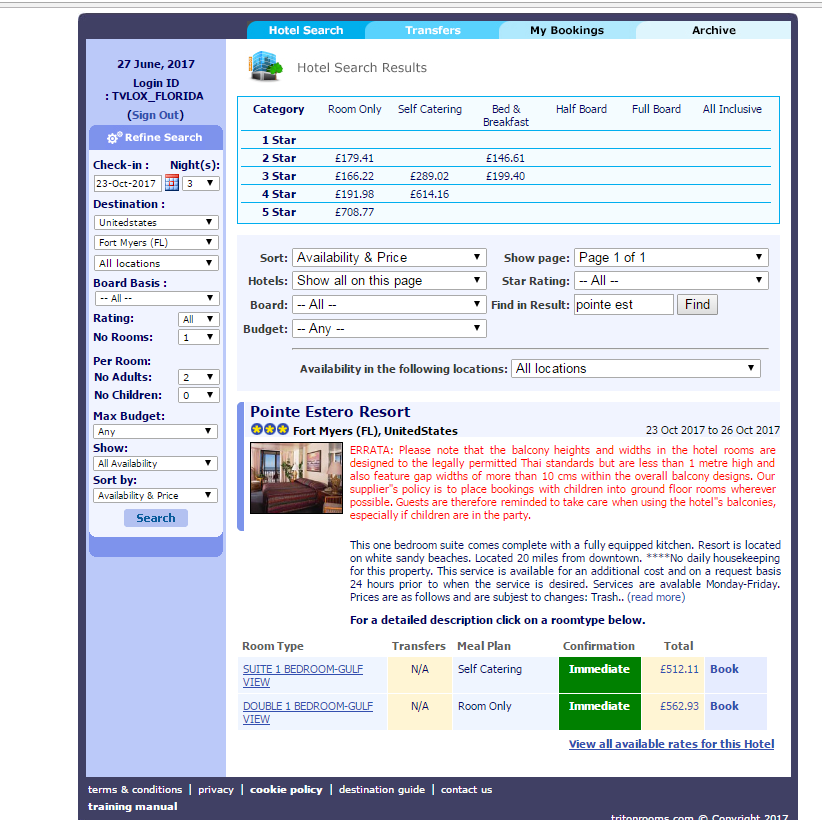822x820 pixels.
Task: Book the £562.93 Room Only double
Action: (724, 706)
